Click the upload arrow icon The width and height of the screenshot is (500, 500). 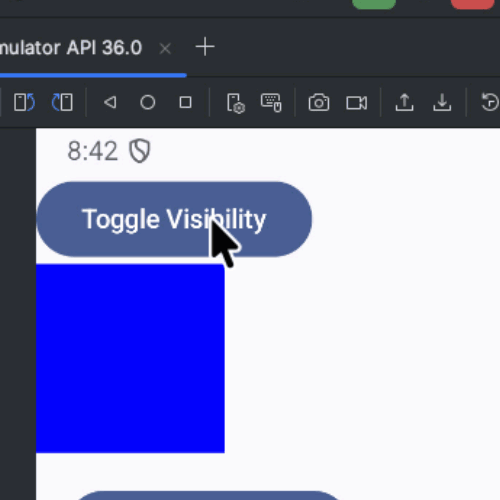point(404,102)
